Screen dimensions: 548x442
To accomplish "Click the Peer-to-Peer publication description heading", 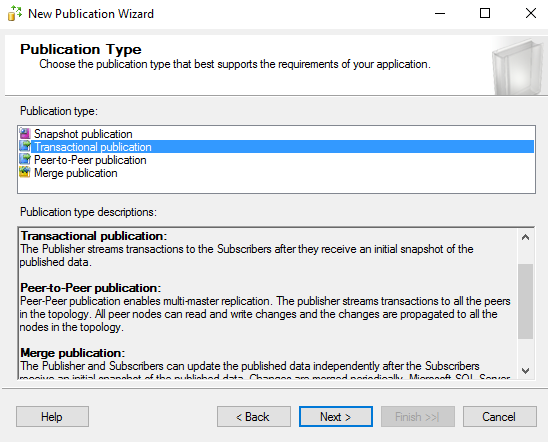I will click(x=91, y=288).
